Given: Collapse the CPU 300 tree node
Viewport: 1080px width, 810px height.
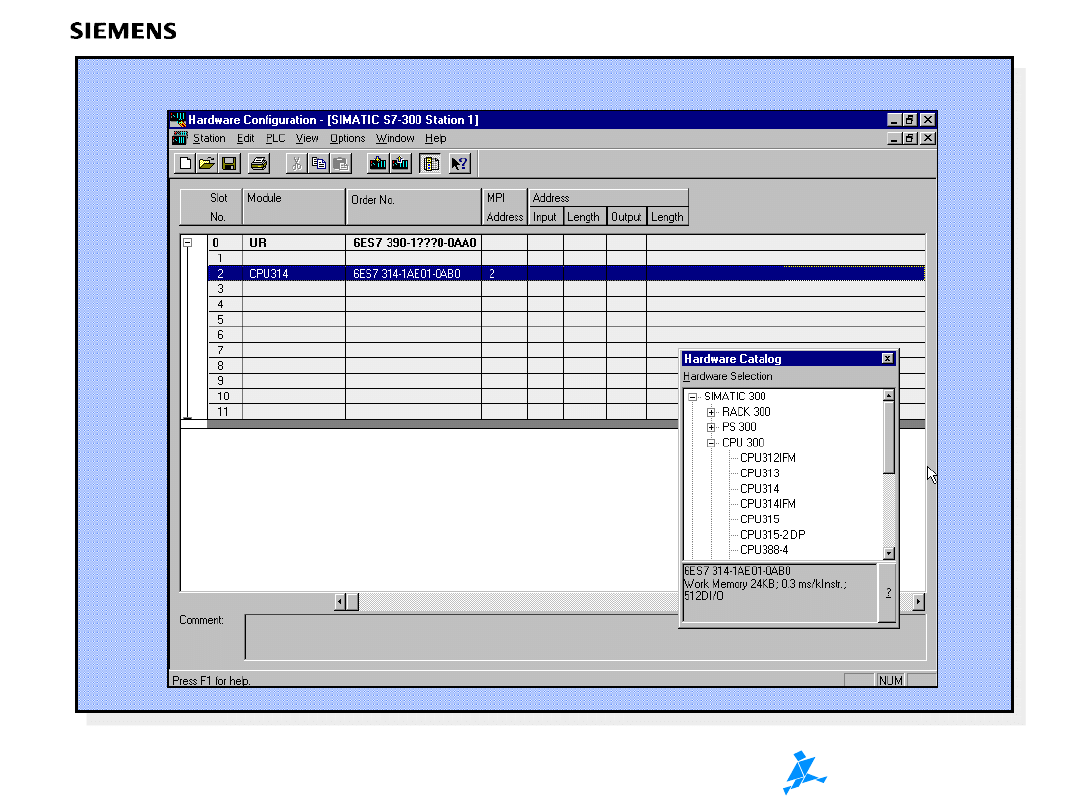Looking at the screenshot, I should [711, 443].
